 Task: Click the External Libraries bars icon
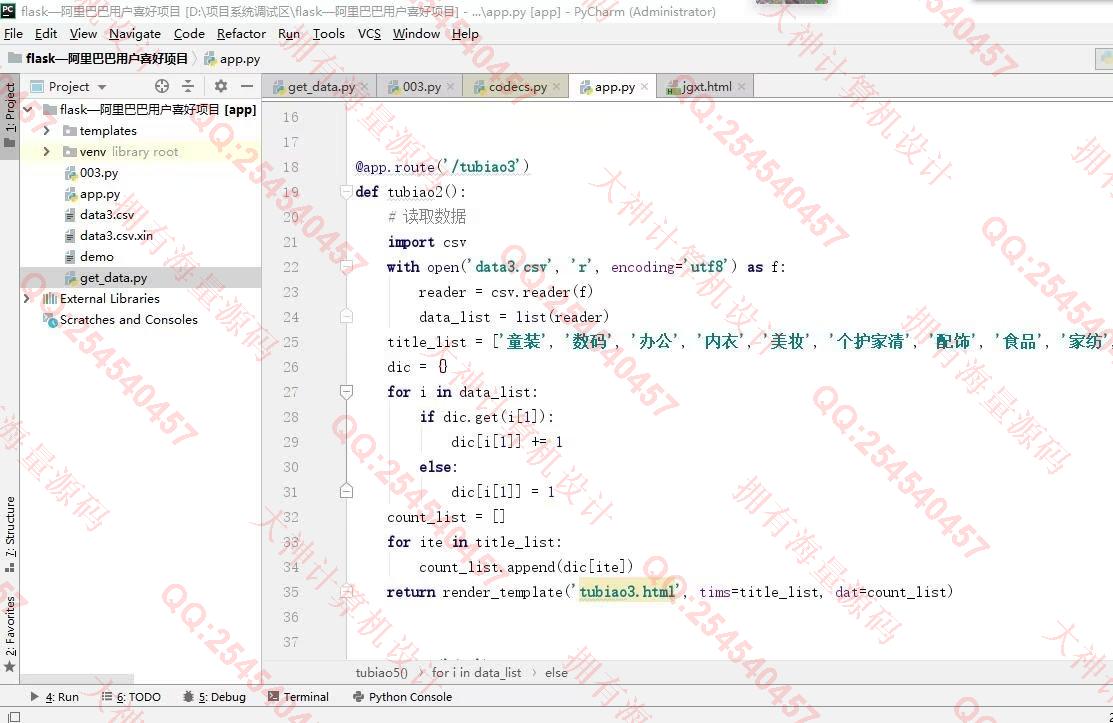50,299
